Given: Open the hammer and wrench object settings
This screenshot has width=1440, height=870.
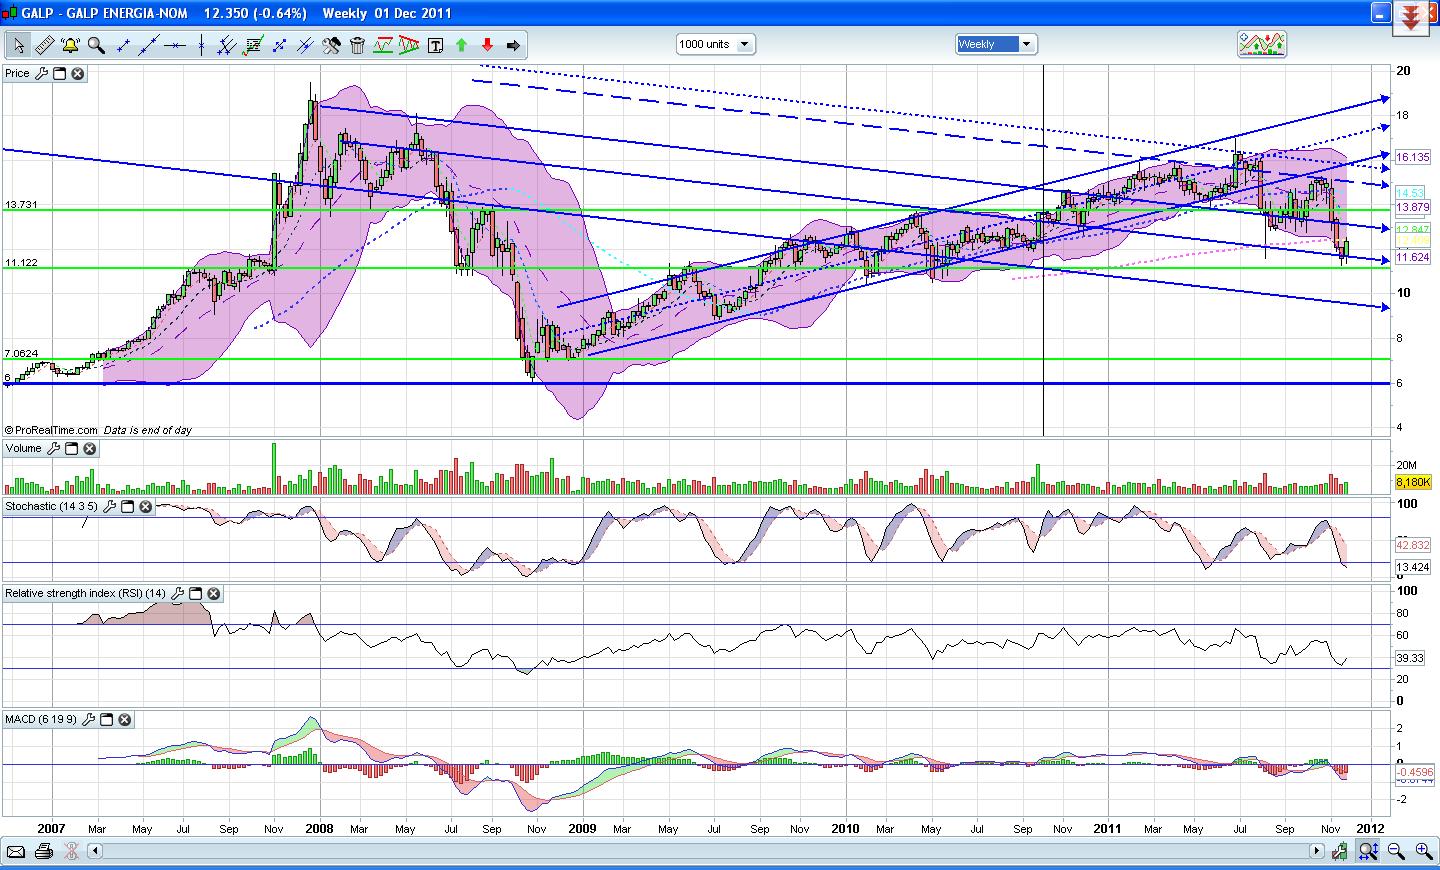Looking at the screenshot, I should [x=331, y=45].
